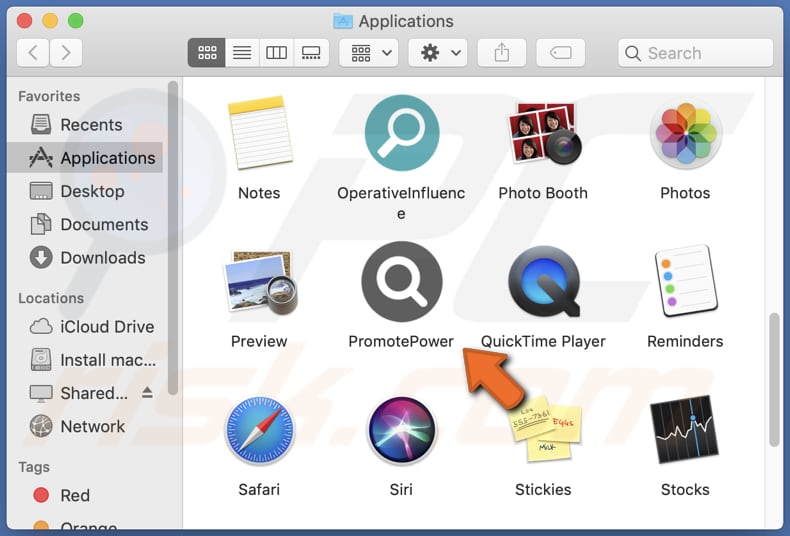Click the QuickTime Player label text

[x=543, y=342]
